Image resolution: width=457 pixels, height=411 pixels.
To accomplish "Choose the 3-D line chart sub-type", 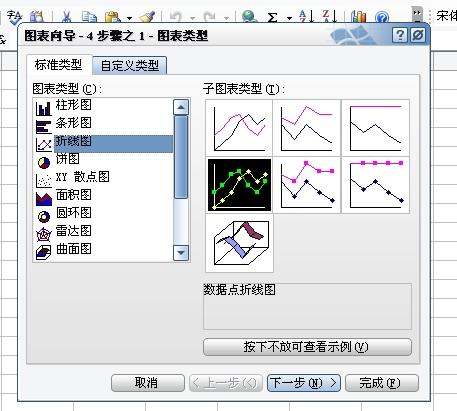I will click(239, 243).
